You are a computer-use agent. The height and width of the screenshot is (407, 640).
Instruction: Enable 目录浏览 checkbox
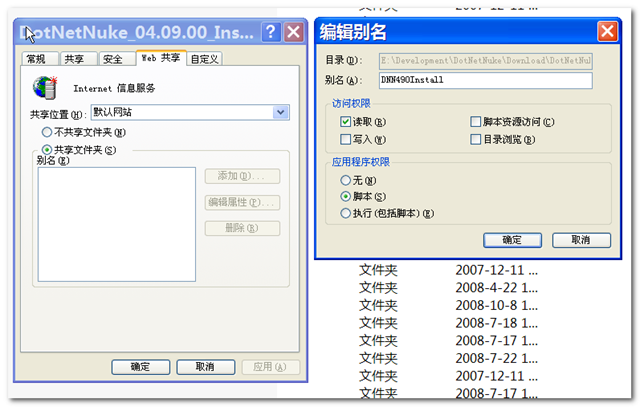pos(475,139)
